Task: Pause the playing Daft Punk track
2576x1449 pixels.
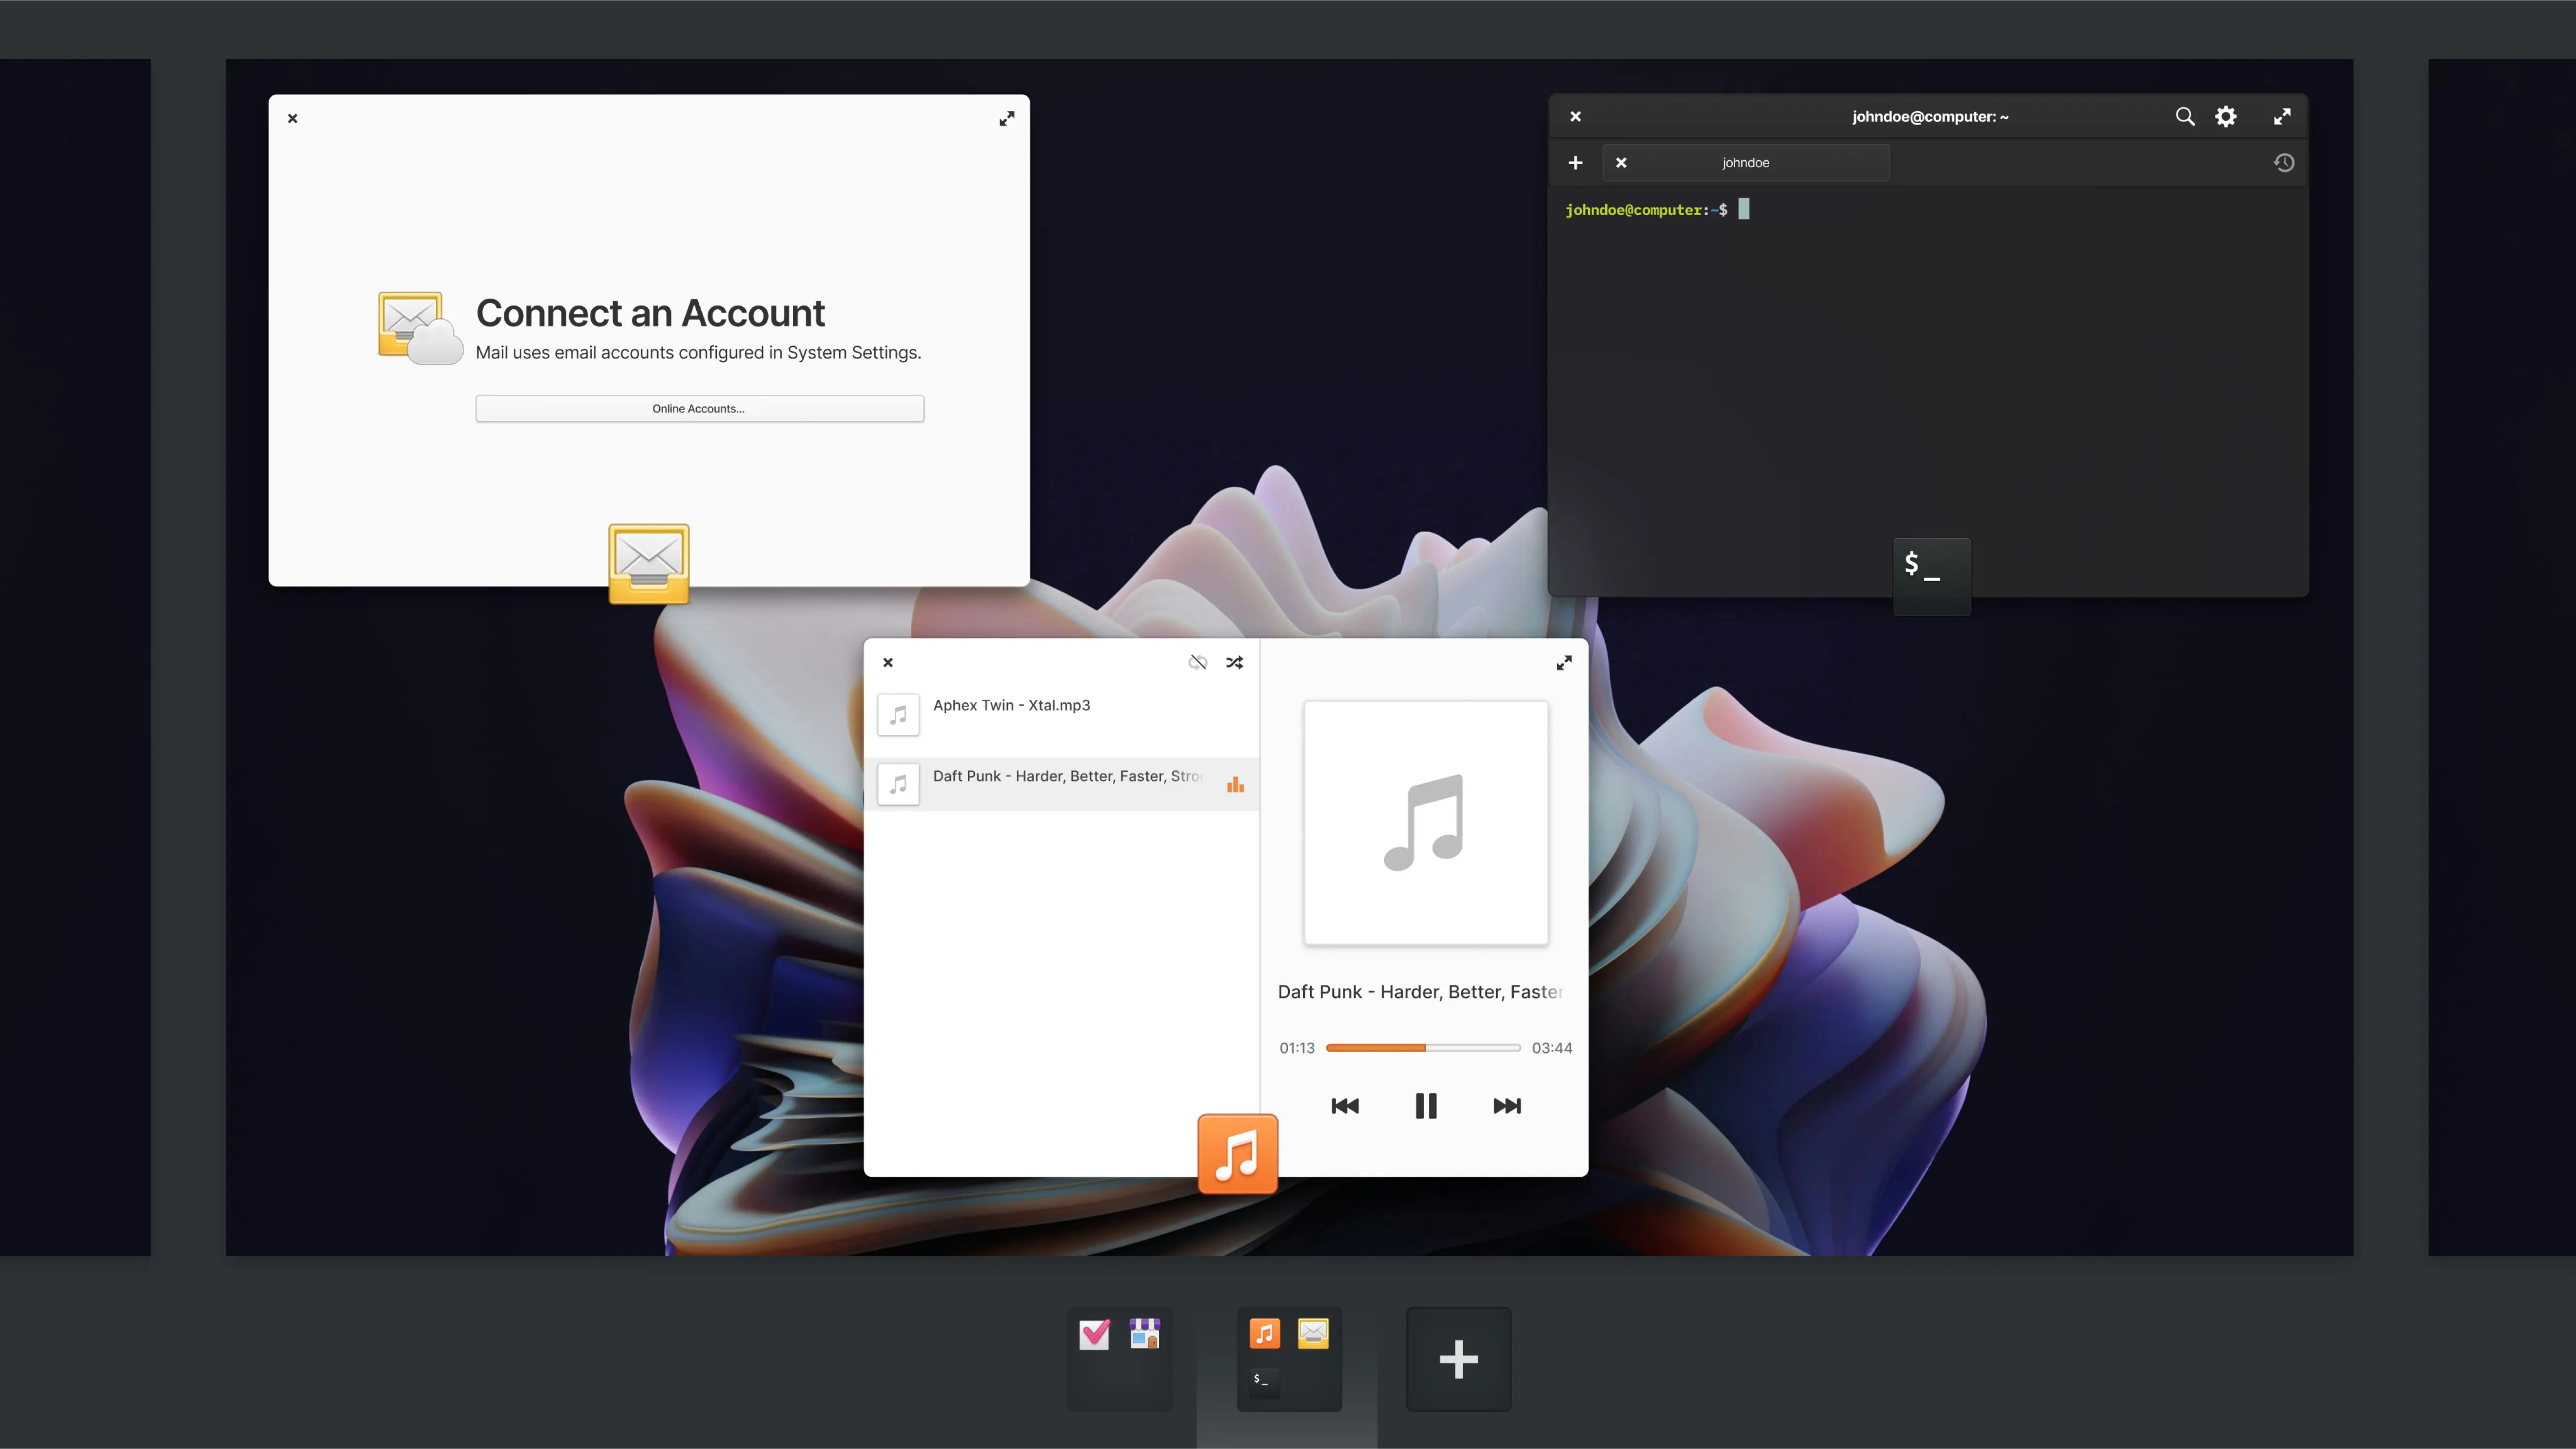Action: tap(1425, 1105)
